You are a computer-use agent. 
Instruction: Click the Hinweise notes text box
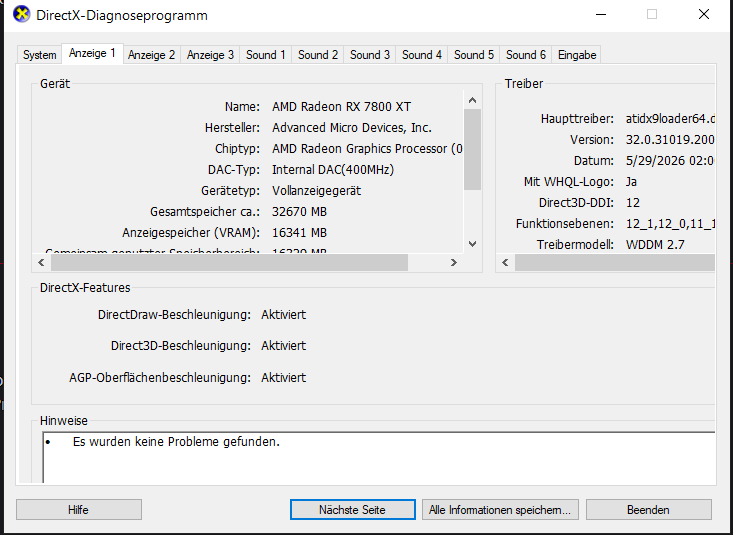tap(379, 457)
